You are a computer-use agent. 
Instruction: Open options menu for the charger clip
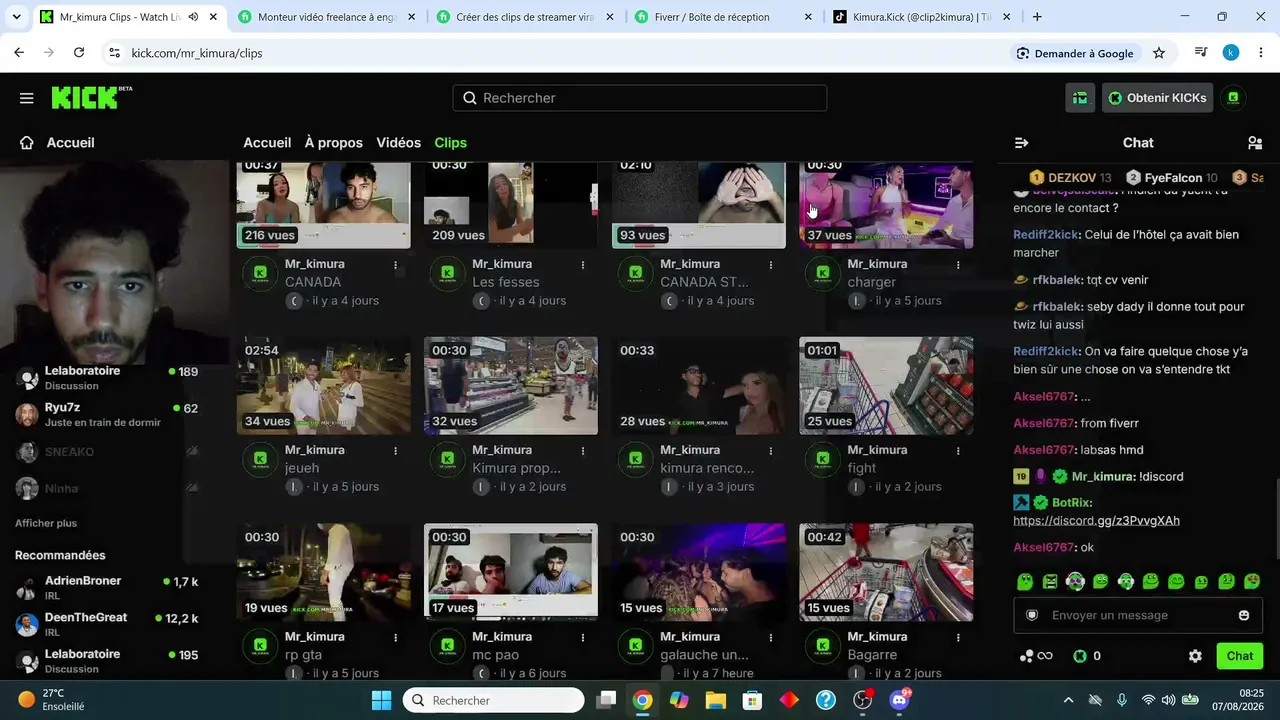958,265
